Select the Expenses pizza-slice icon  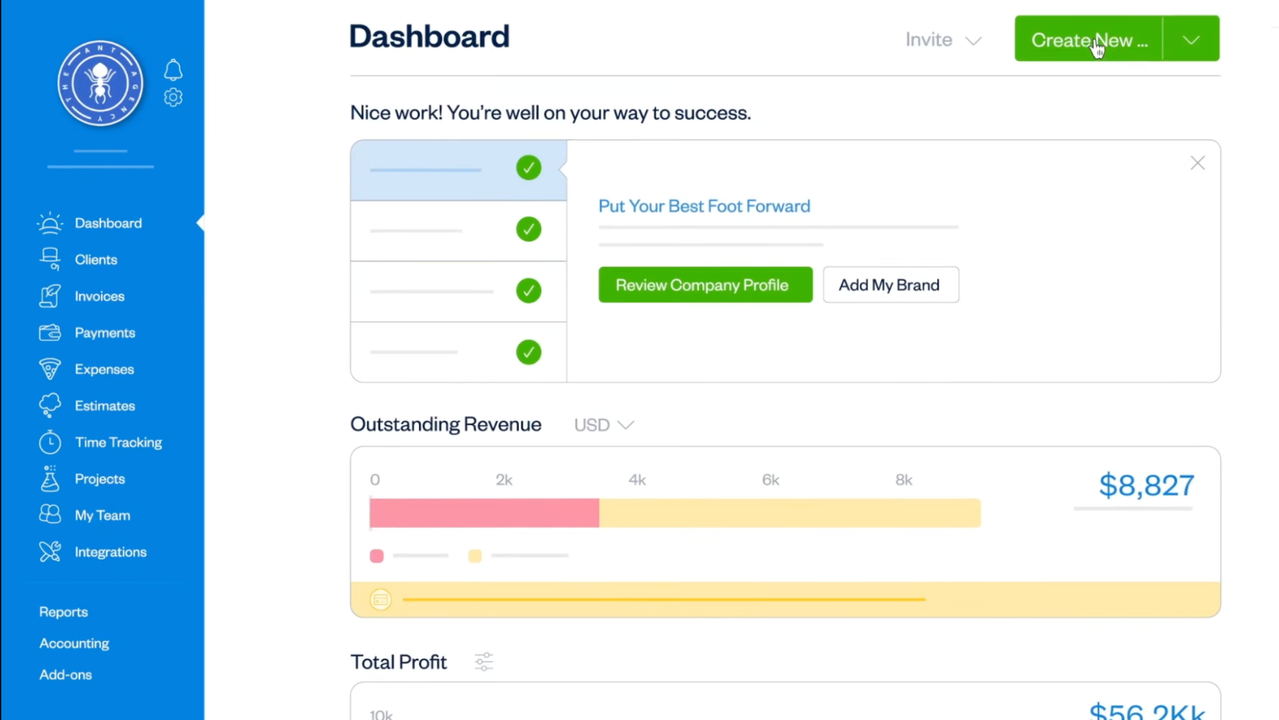(x=50, y=369)
